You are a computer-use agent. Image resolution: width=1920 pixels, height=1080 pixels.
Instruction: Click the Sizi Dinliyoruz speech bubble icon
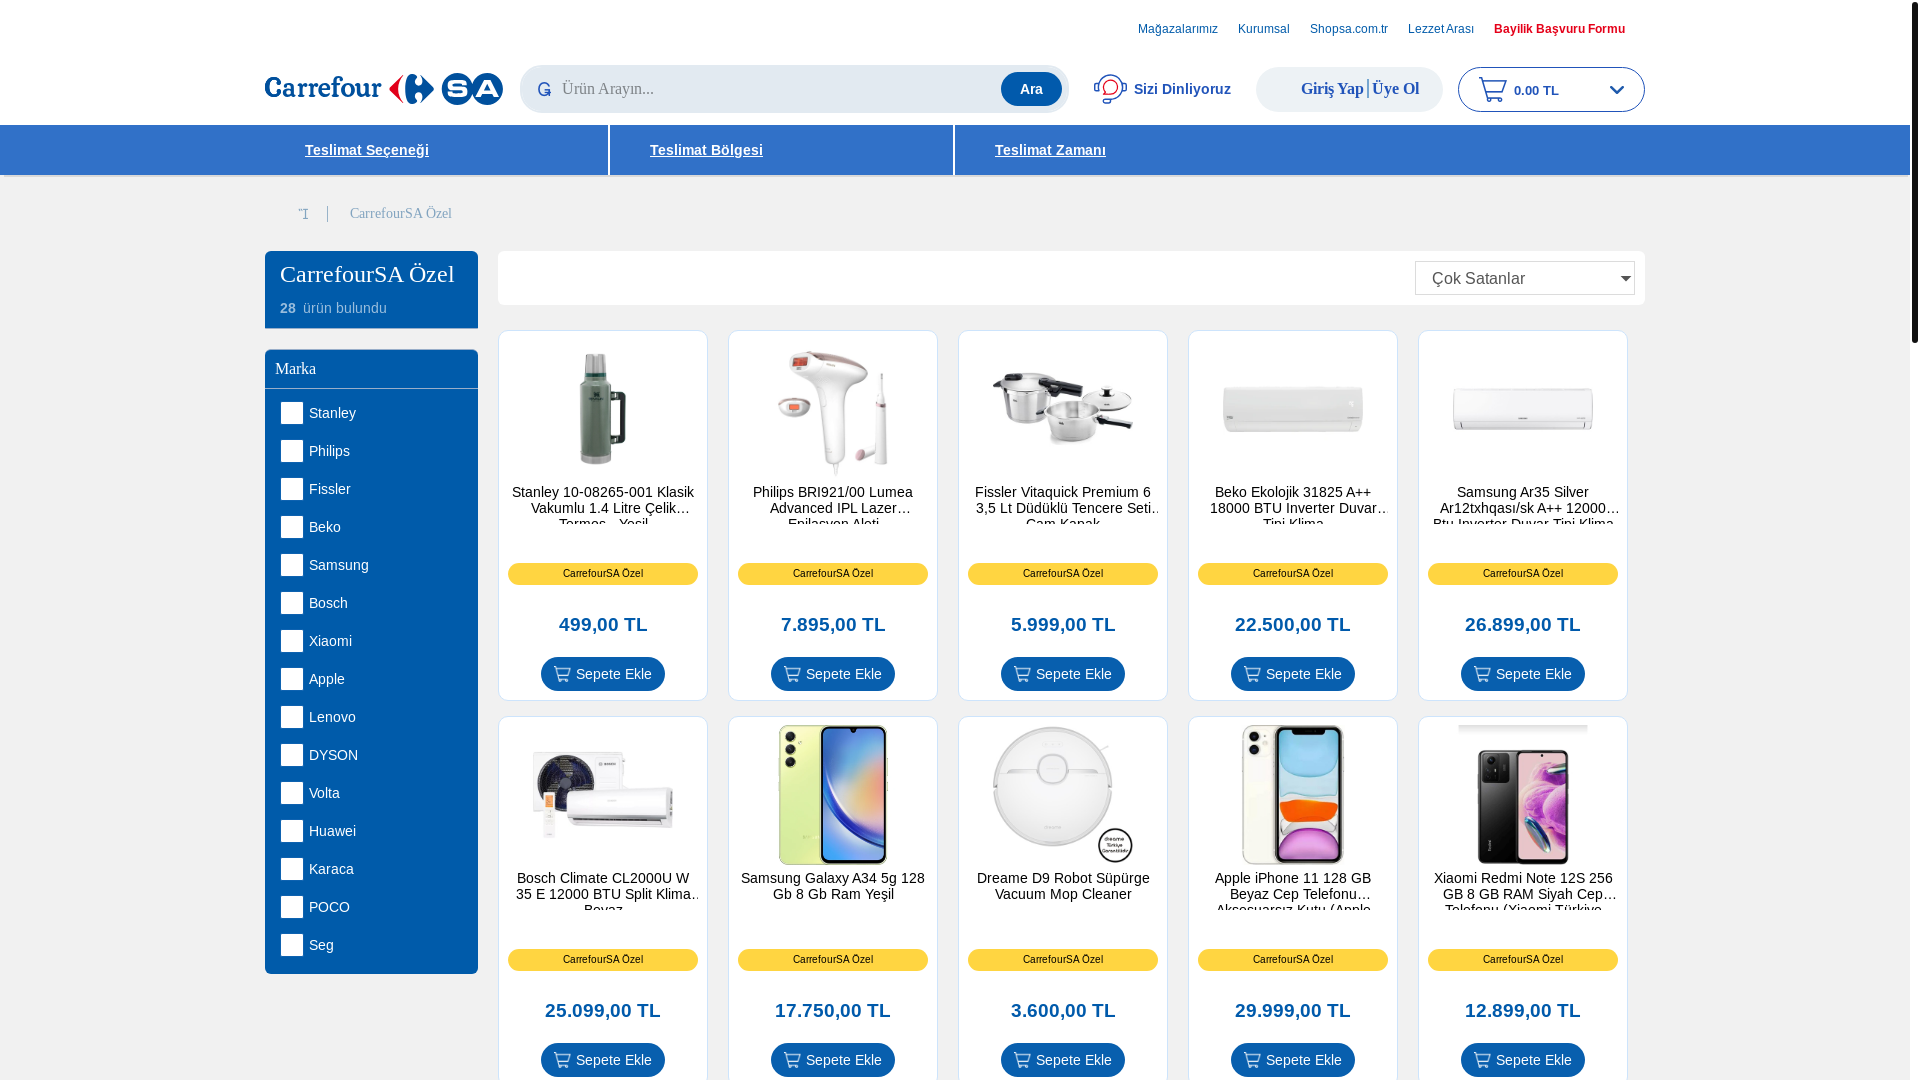1110,89
